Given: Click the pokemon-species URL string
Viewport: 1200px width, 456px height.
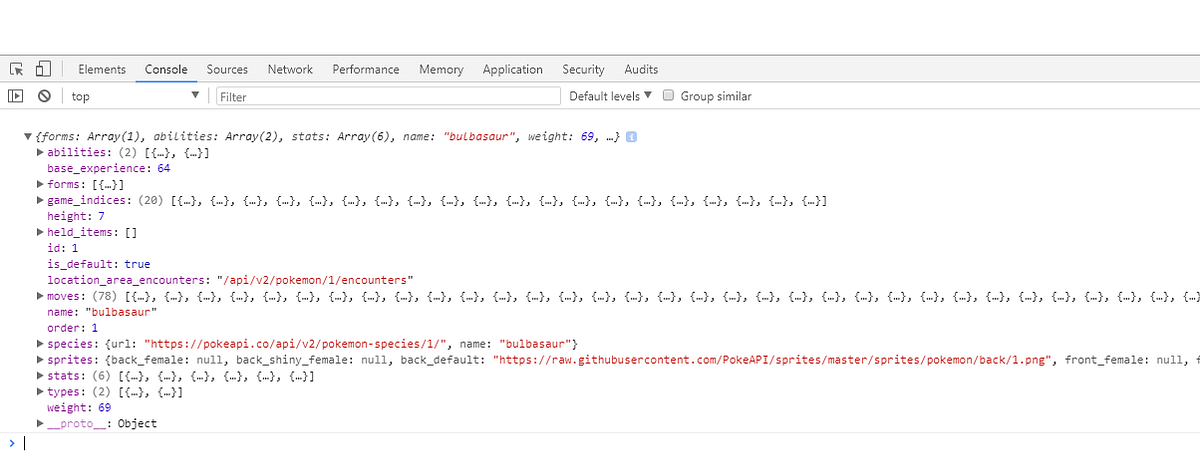Looking at the screenshot, I should (x=297, y=344).
